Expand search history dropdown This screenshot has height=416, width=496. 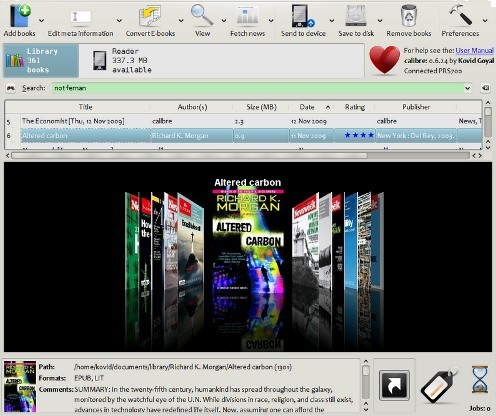467,88
